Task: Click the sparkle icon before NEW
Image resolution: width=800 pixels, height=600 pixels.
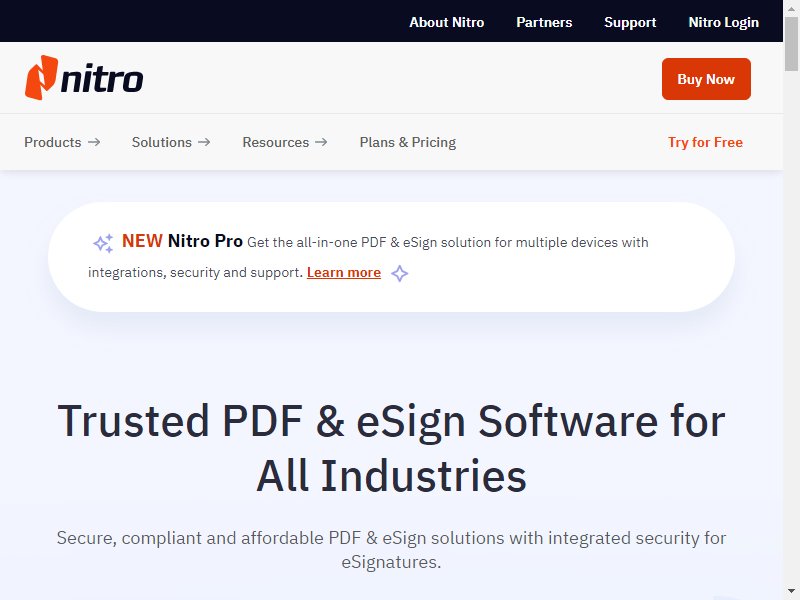Action: [x=103, y=243]
